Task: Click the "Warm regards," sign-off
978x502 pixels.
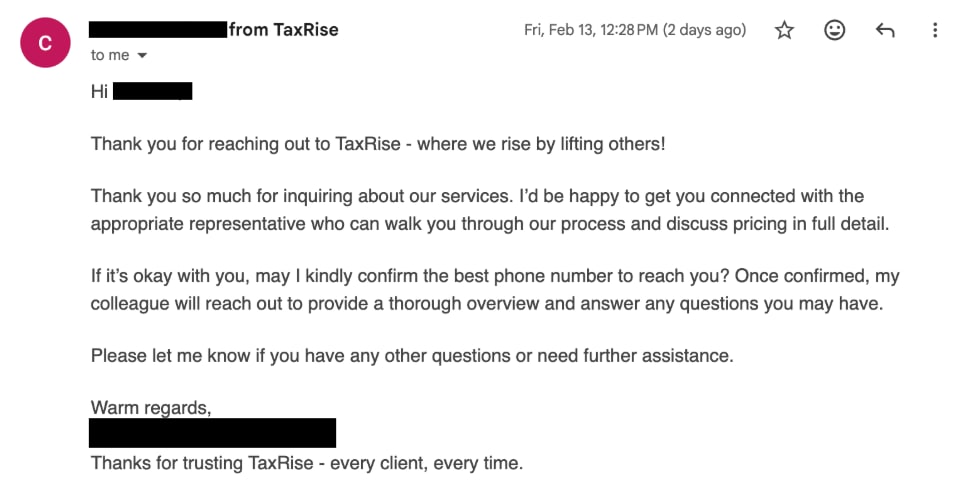Action: (x=150, y=407)
